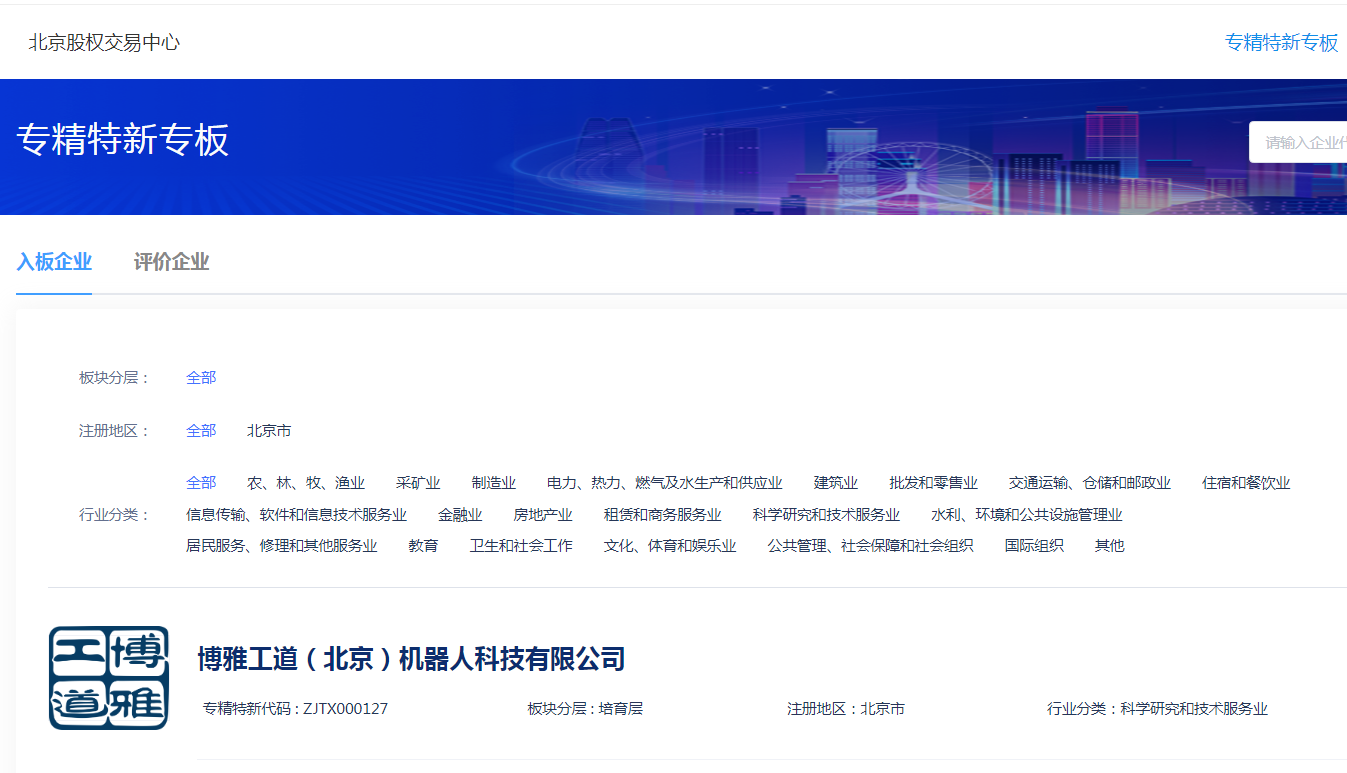Viewport: 1347px width, 773px height.
Task: Click the 北京股权交易中心 site title
Action: coord(104,42)
